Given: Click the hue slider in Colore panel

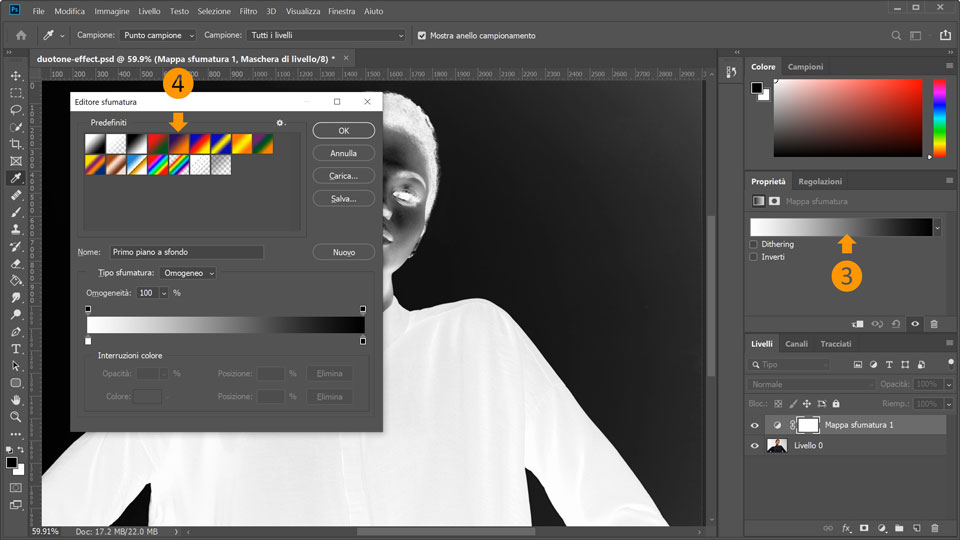Looking at the screenshot, I should 939,118.
